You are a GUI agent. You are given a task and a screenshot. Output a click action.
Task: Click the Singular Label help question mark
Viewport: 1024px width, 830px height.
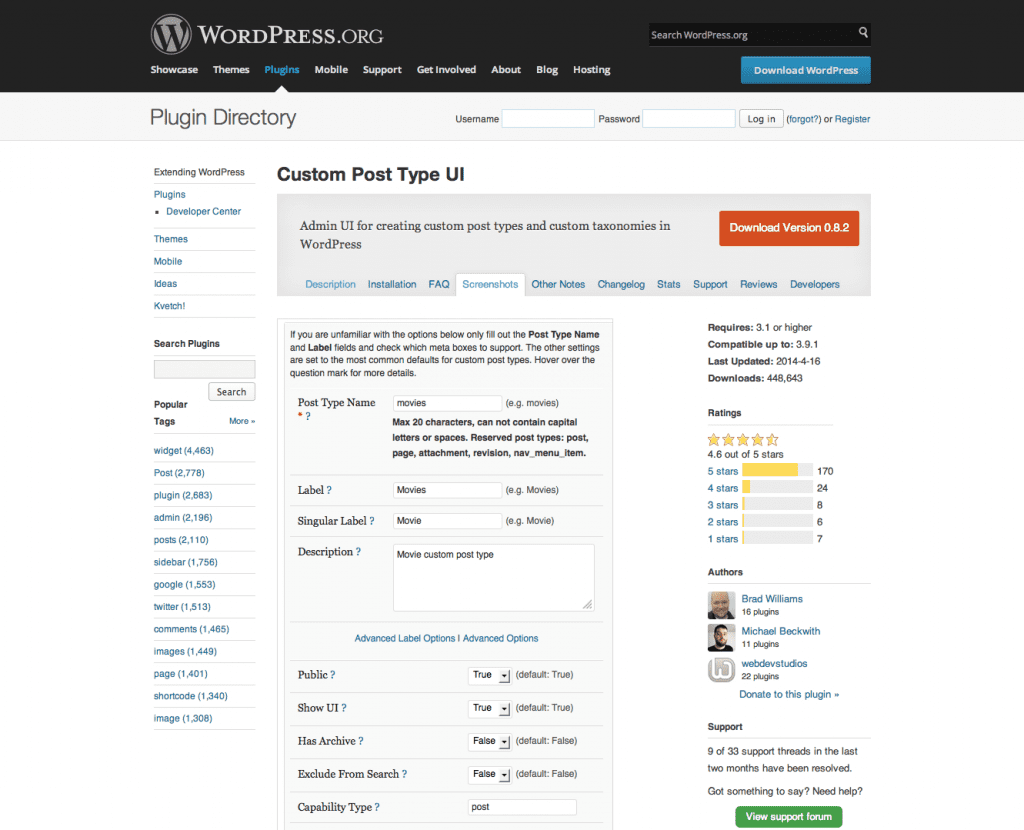[372, 521]
